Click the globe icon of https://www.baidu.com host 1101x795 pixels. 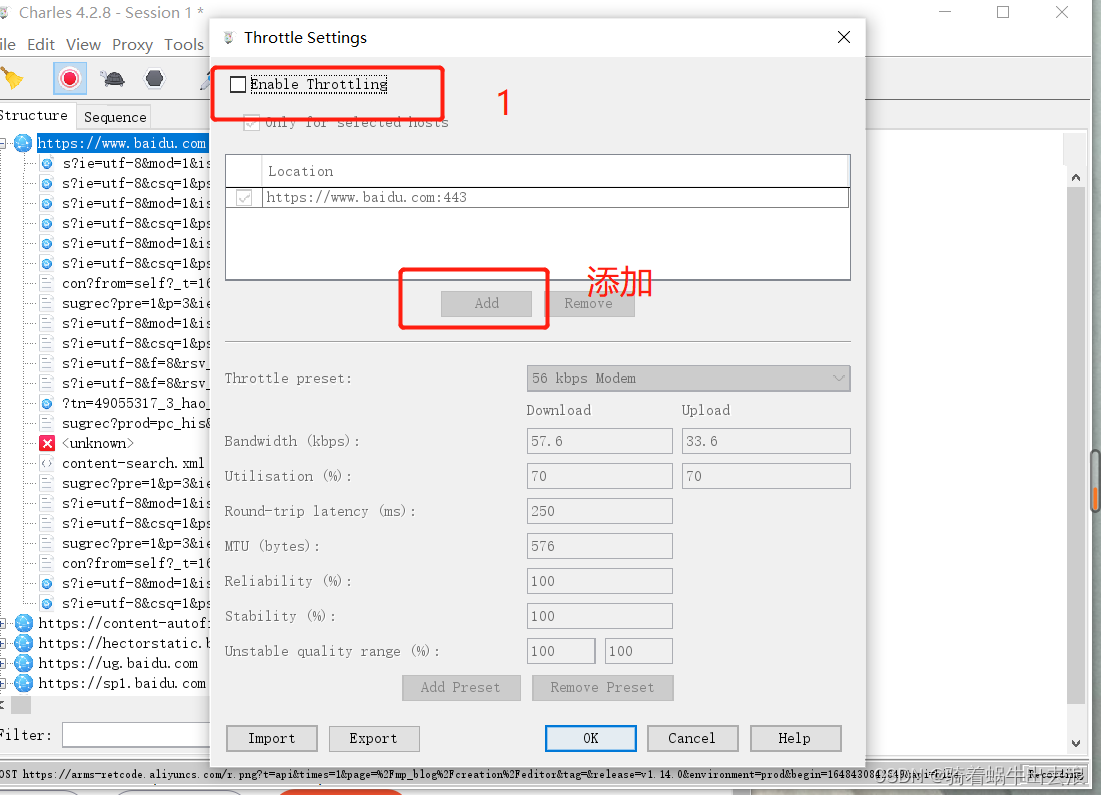click(23, 143)
